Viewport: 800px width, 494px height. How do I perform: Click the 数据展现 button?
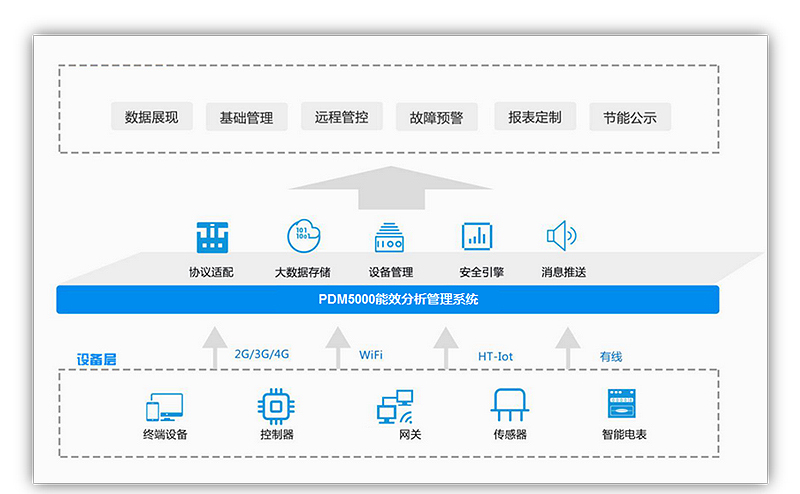click(x=152, y=117)
